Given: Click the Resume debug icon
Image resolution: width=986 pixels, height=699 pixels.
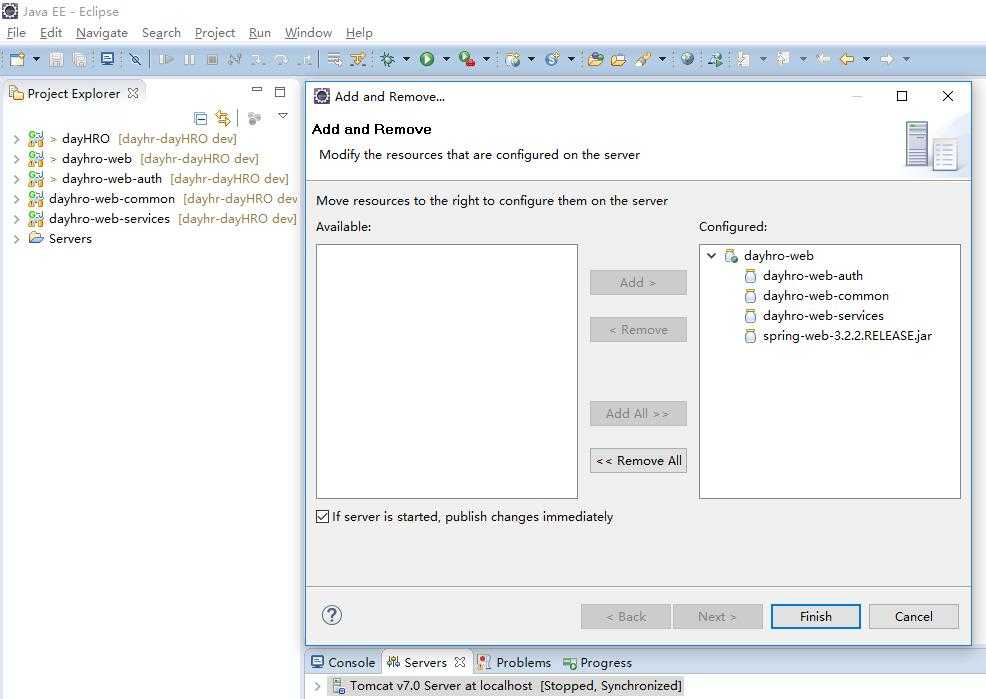Looking at the screenshot, I should pos(166,59).
